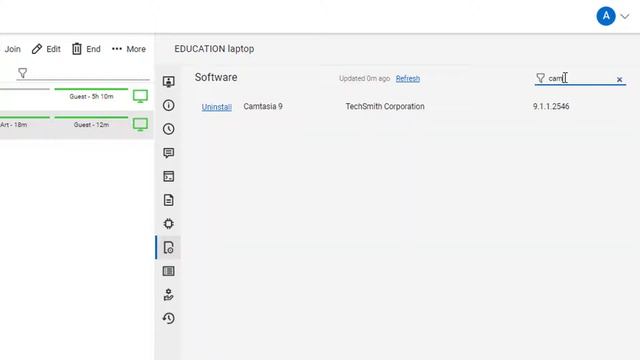Open the Event log list tab icon
This screenshot has width=640, height=360.
click(169, 271)
